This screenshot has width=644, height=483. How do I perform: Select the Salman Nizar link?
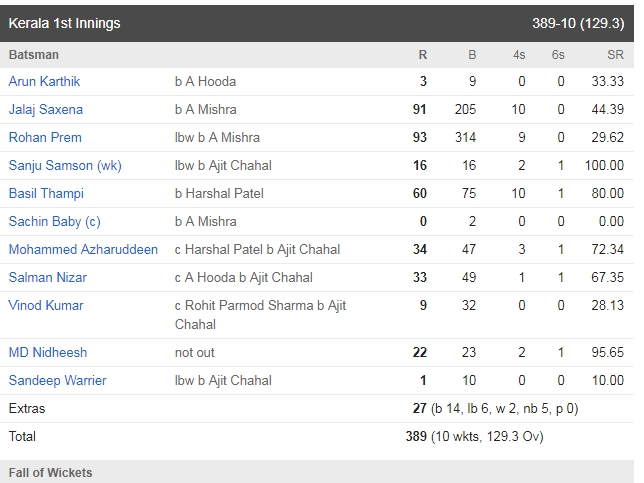pyautogui.click(x=46, y=277)
